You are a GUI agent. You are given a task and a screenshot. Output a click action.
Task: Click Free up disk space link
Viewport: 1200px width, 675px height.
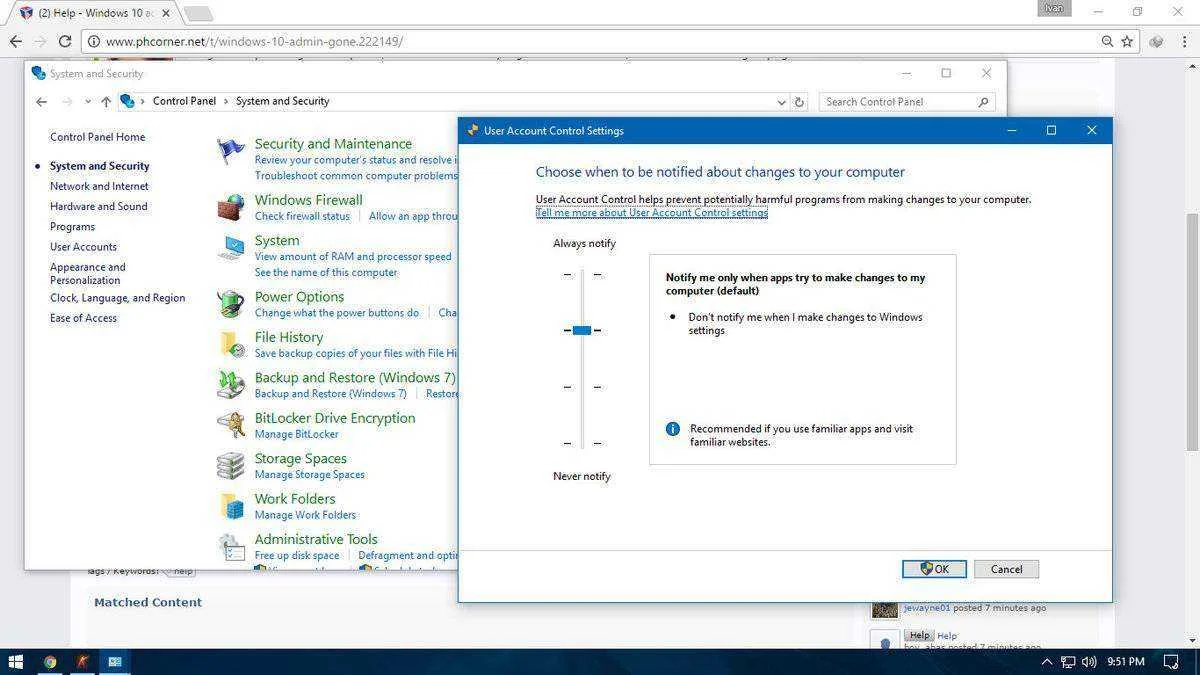297,555
